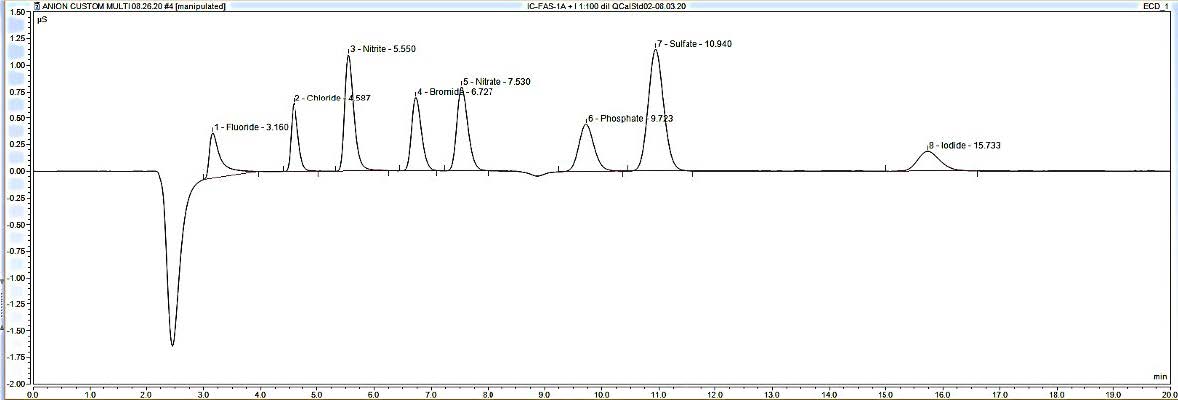
Task: Click the bottom of the negative water dip
Action: (x=173, y=344)
